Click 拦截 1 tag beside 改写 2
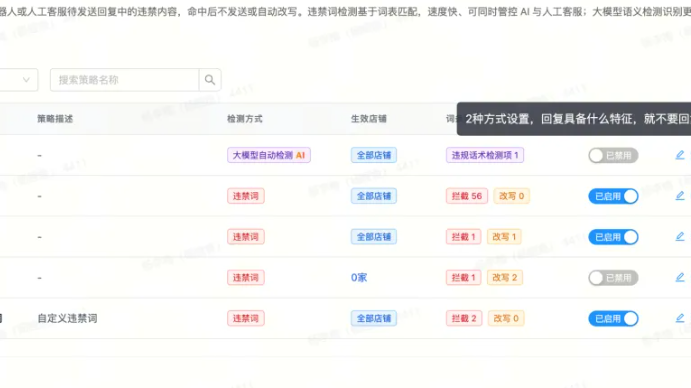The image size is (691, 388). (x=463, y=277)
